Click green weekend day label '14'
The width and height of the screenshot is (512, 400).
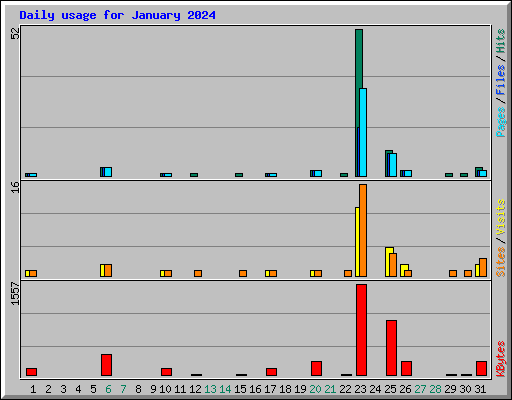click(x=225, y=389)
